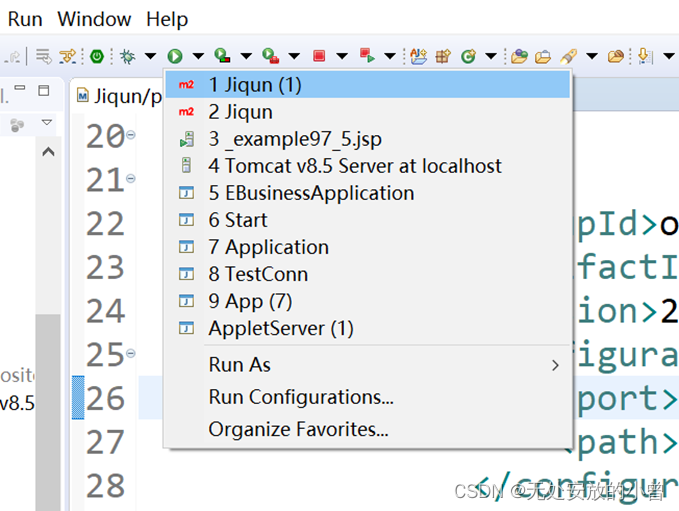The height and width of the screenshot is (511, 679).
Task: Click the Debug bug icon
Action: pyautogui.click(x=127, y=56)
